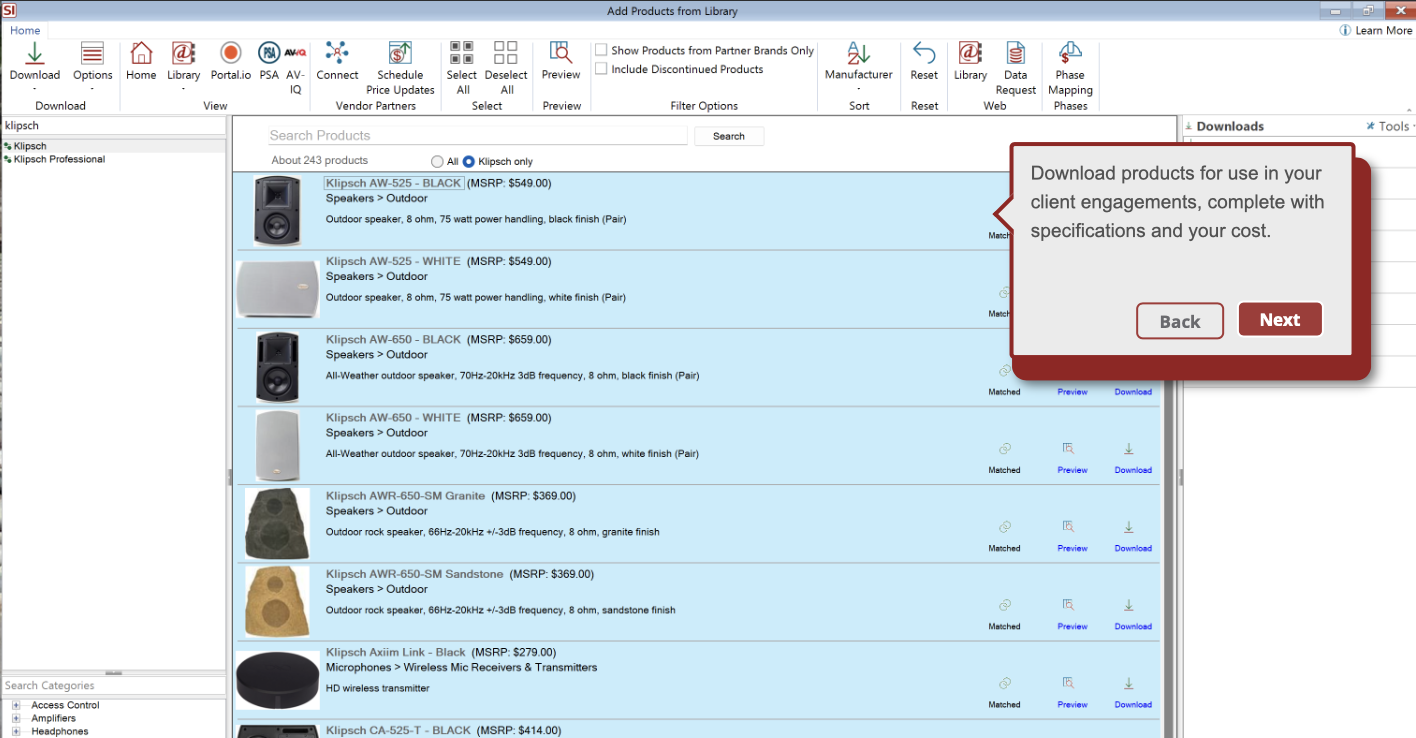Open the Options ribbon button
The width and height of the screenshot is (1416, 738).
pos(92,54)
